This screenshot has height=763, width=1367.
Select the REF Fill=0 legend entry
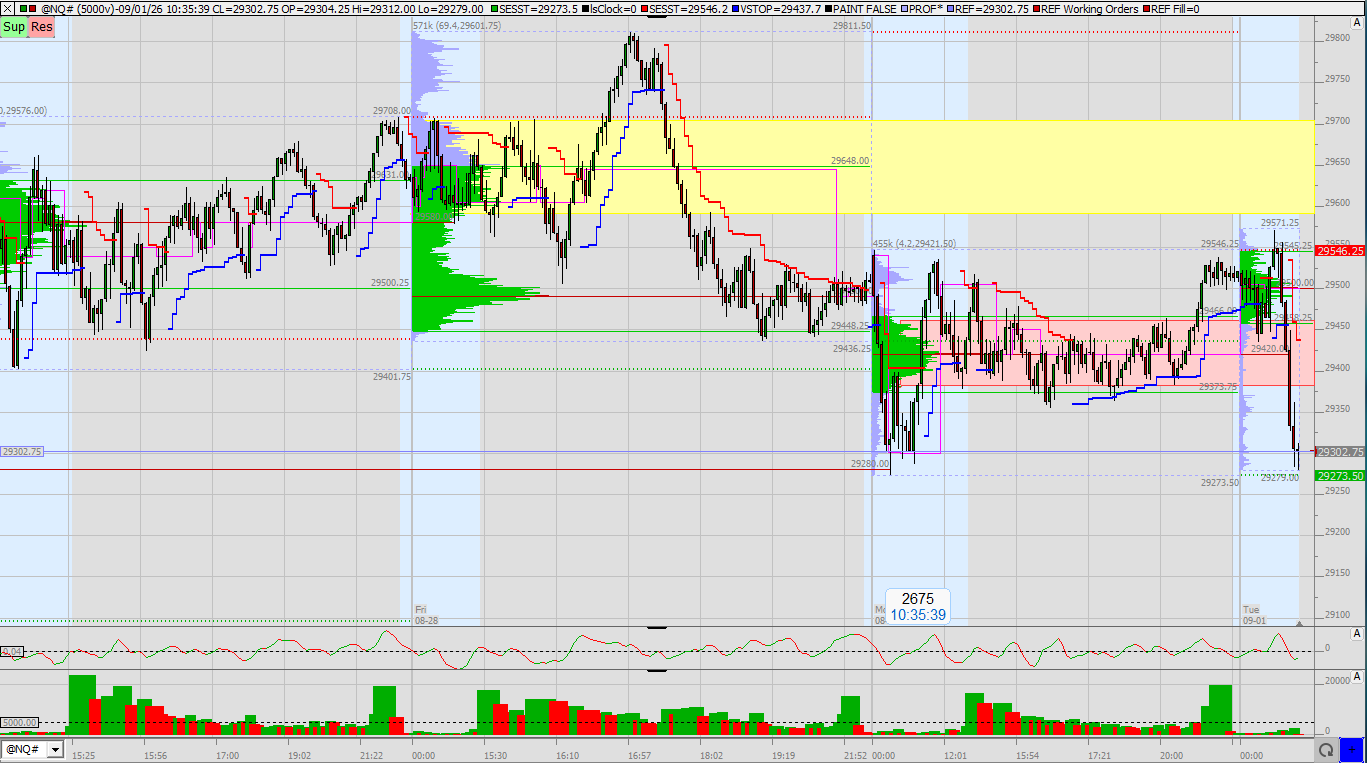(1170, 9)
